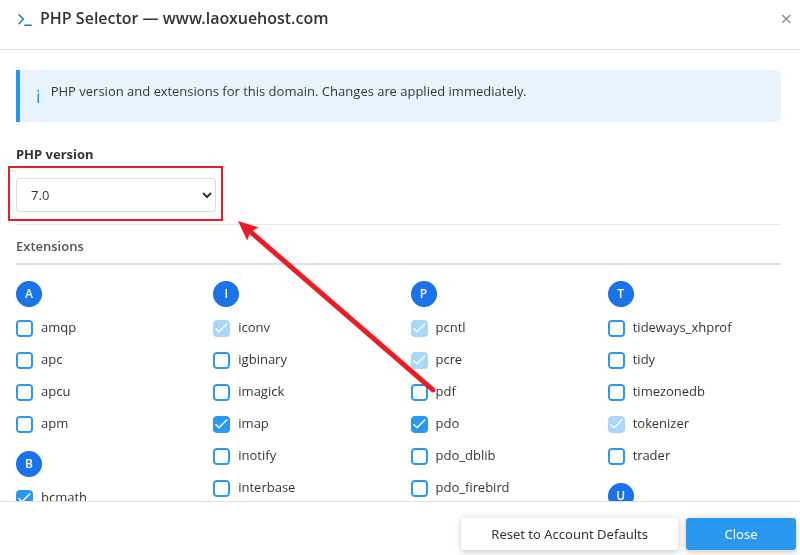Screen dimensions: 800x555
Task: Click the letter A section badge
Action: [29, 293]
